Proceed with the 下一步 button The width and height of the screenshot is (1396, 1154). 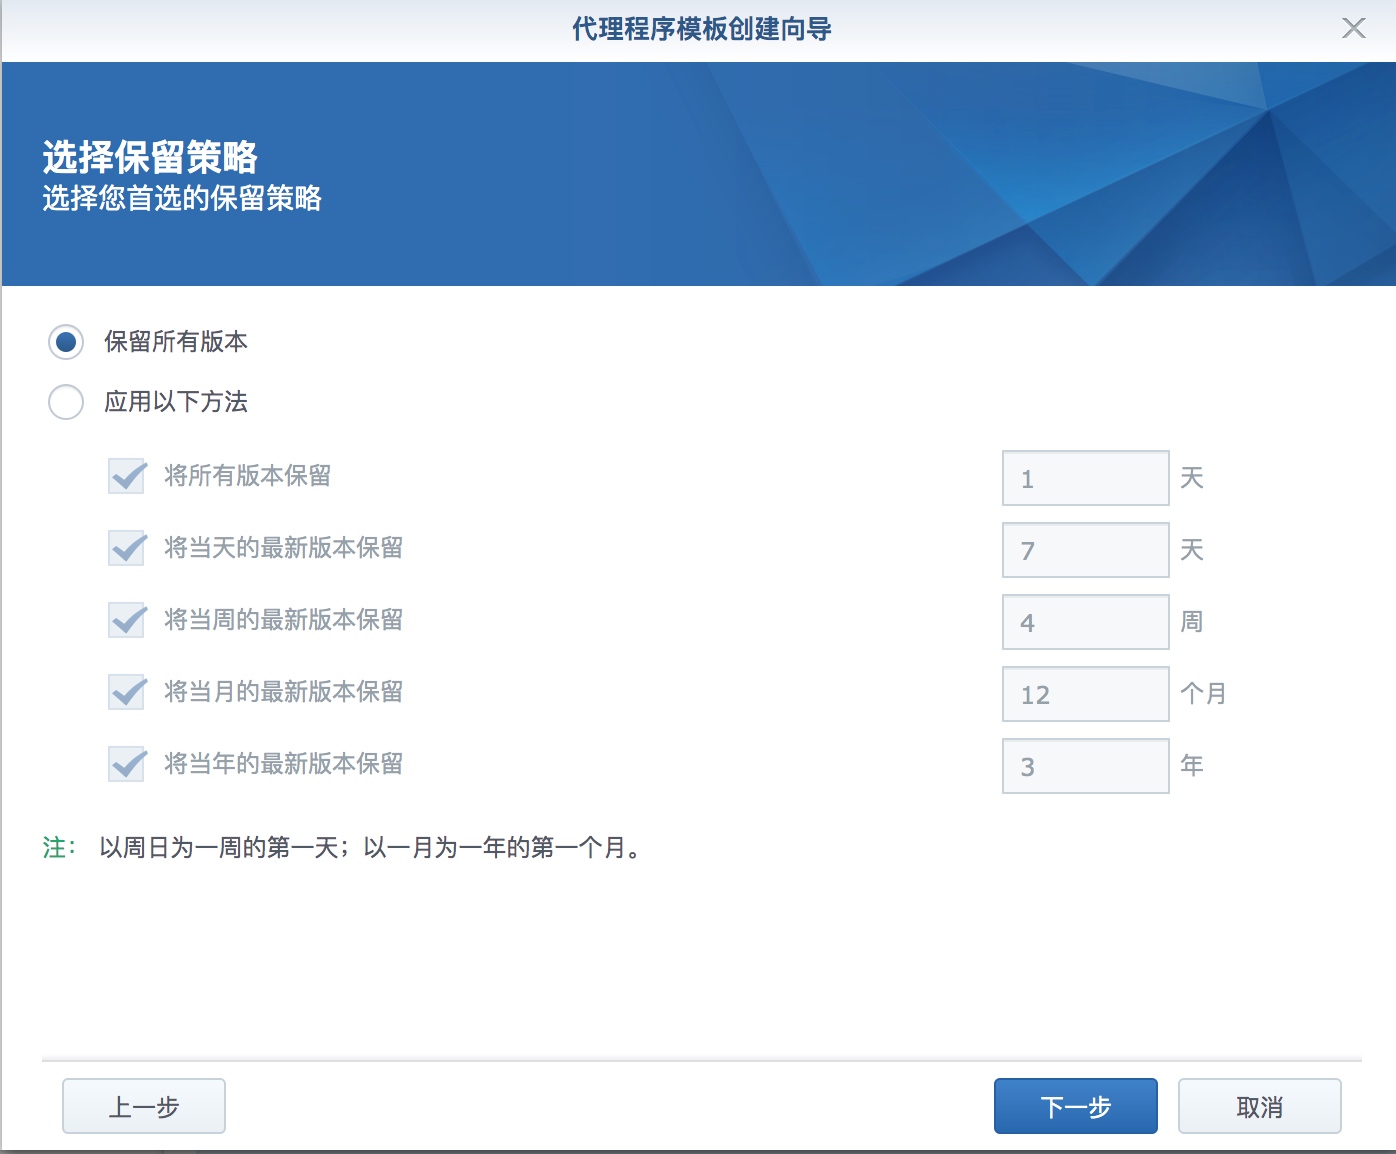pyautogui.click(x=1076, y=1106)
